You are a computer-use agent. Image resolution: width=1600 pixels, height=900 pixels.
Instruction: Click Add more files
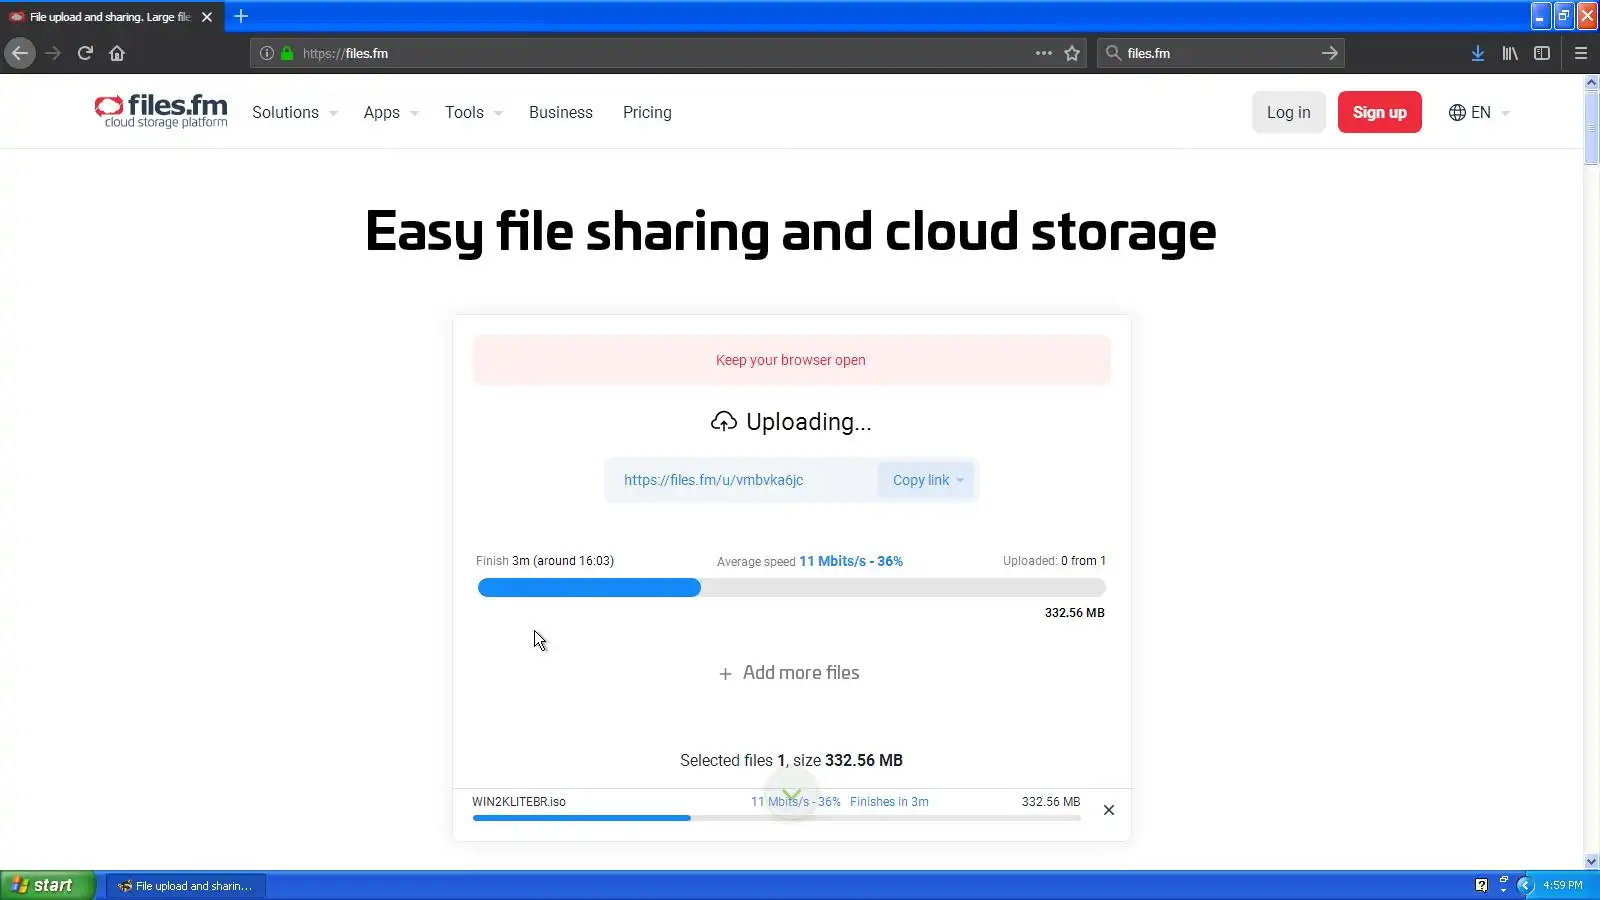(x=789, y=673)
